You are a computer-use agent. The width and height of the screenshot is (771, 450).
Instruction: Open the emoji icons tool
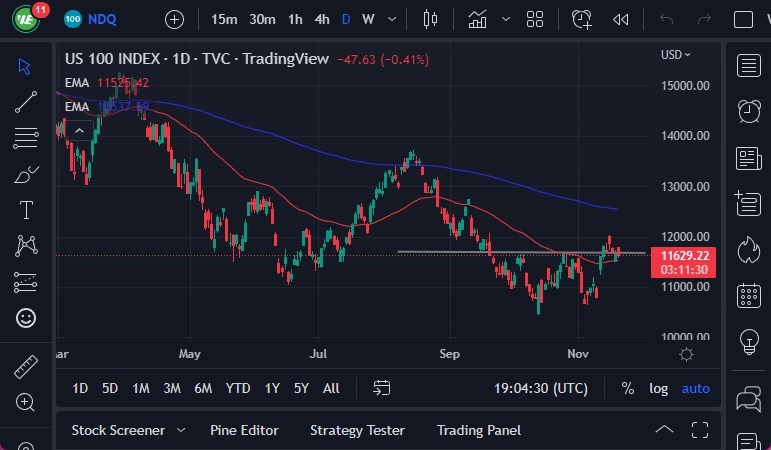[26, 318]
